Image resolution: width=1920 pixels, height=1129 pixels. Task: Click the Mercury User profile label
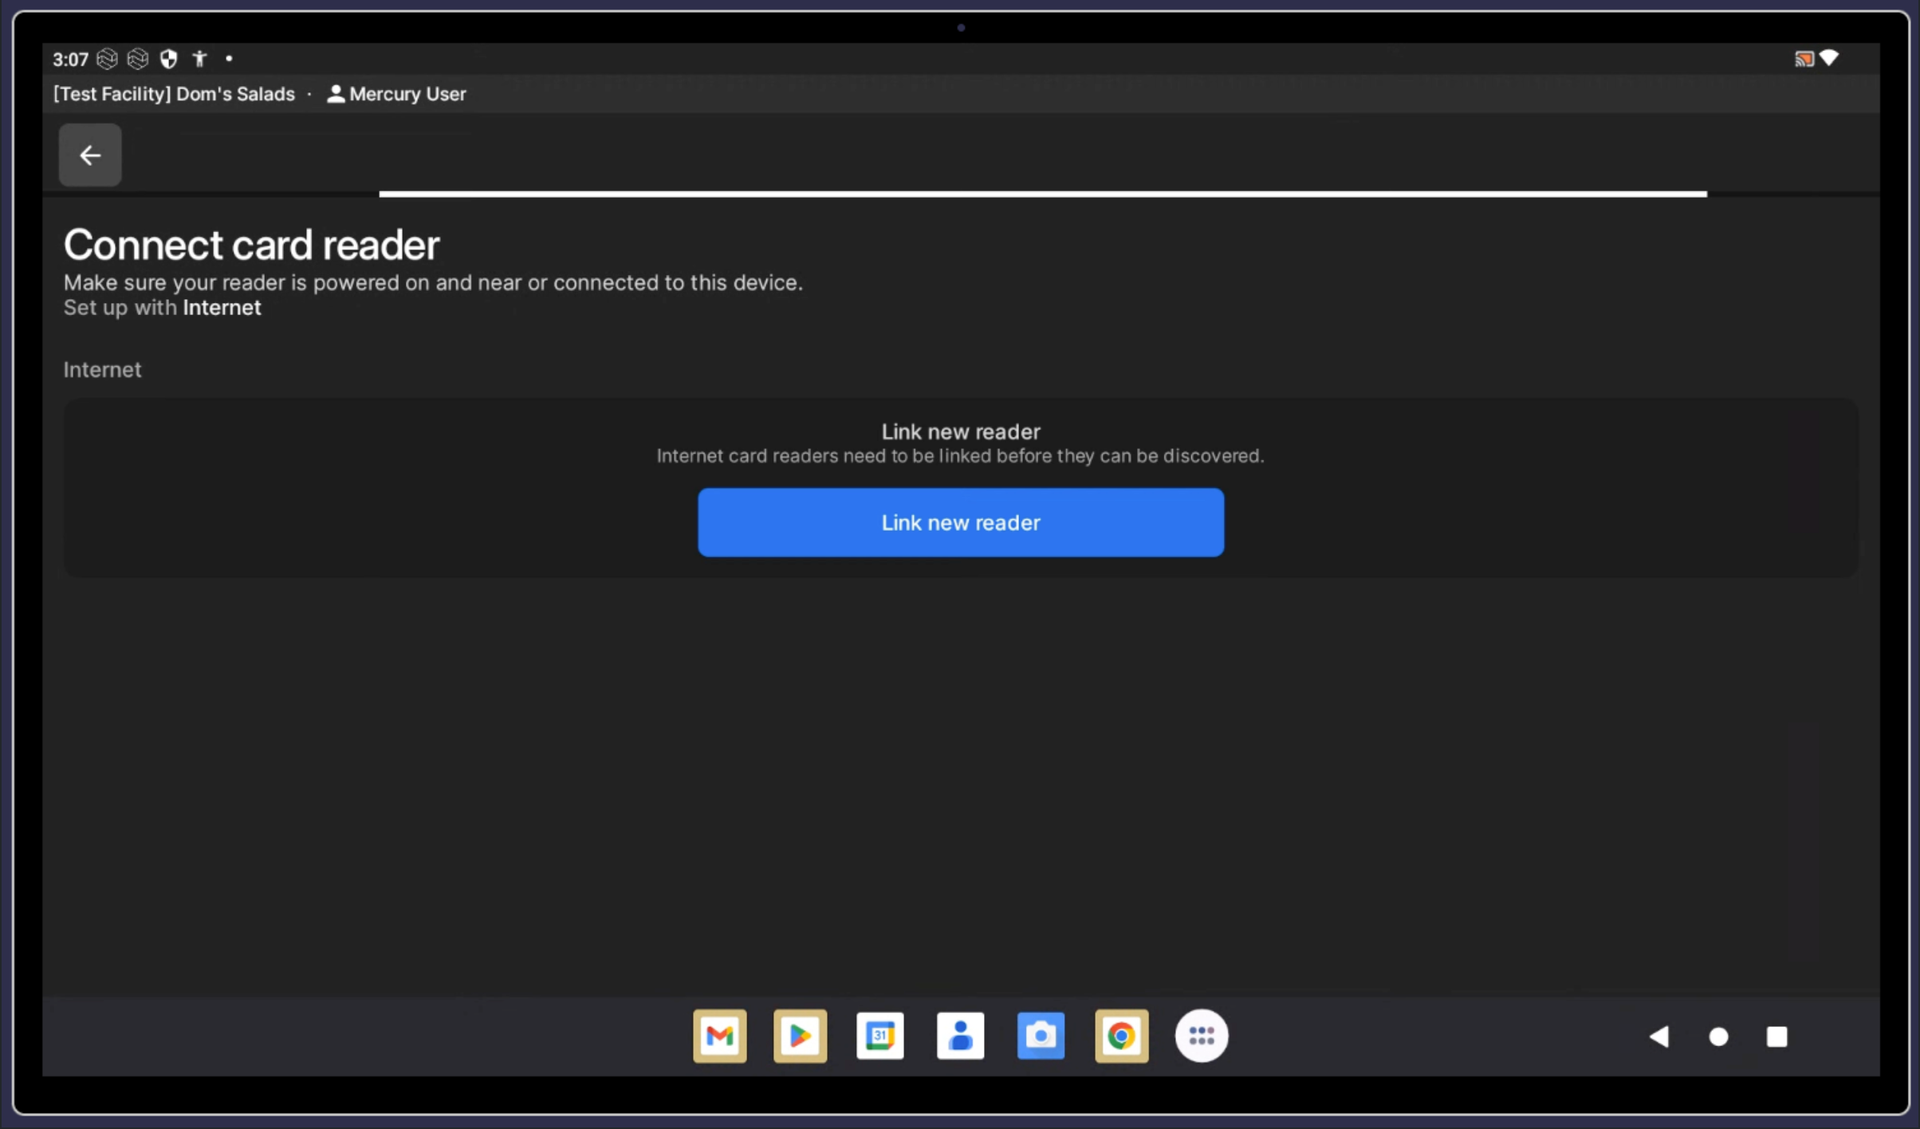coord(397,94)
